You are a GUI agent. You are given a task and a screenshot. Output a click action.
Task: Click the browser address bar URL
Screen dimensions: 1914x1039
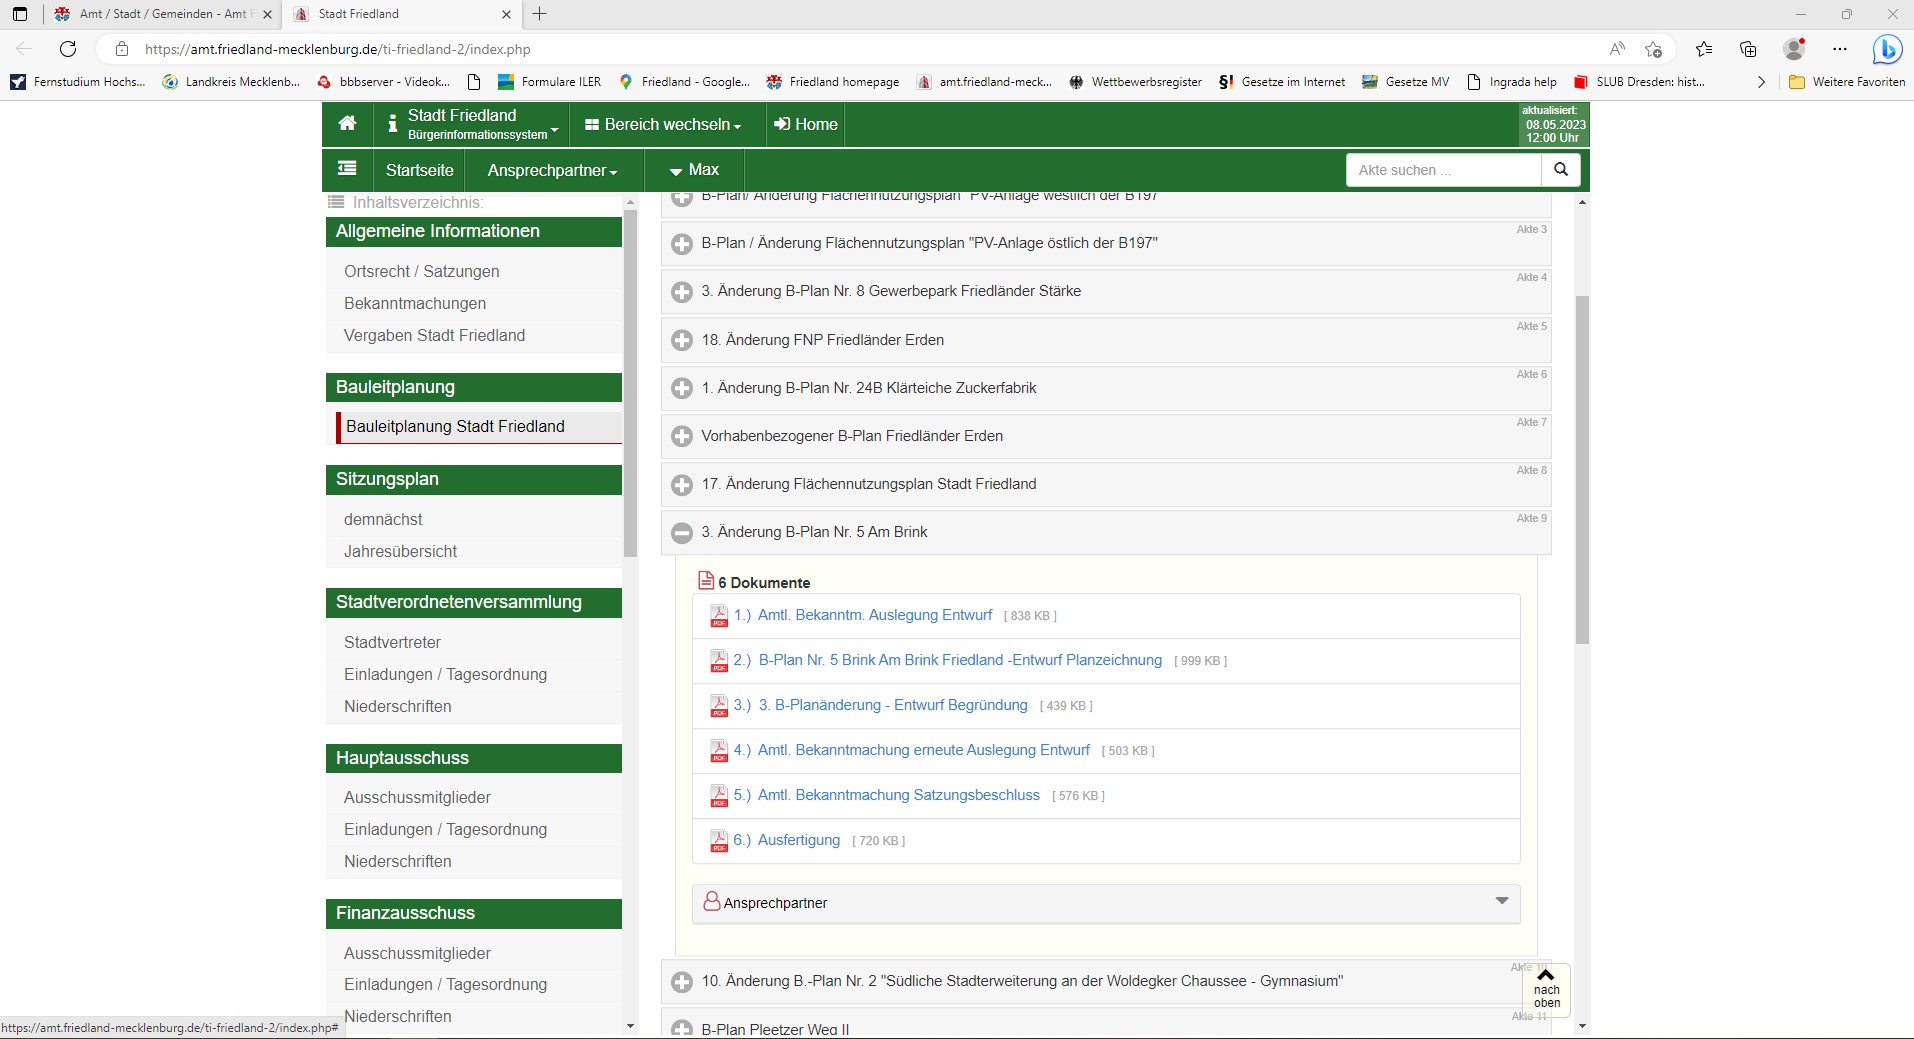(337, 49)
